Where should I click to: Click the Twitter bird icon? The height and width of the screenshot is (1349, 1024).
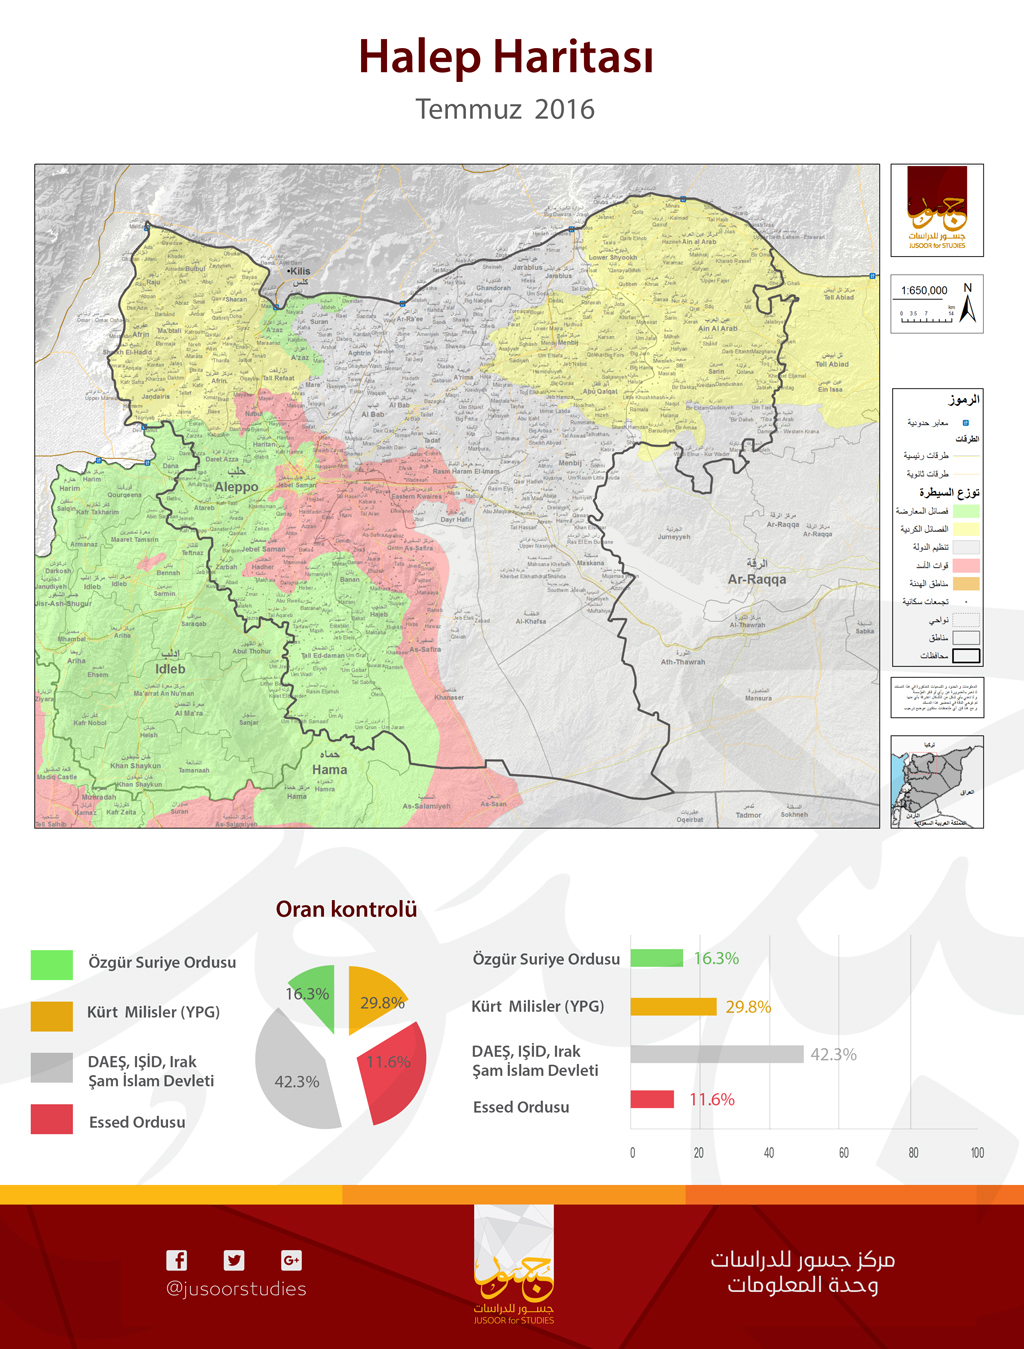[234, 1260]
